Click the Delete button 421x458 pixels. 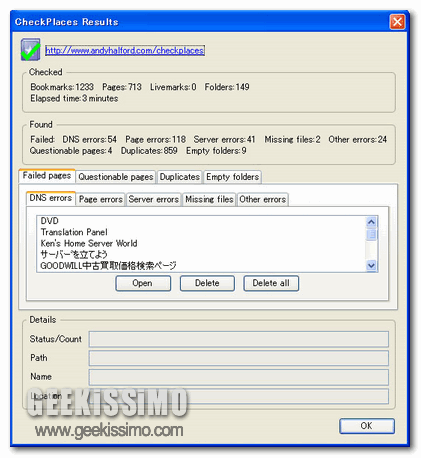[207, 283]
